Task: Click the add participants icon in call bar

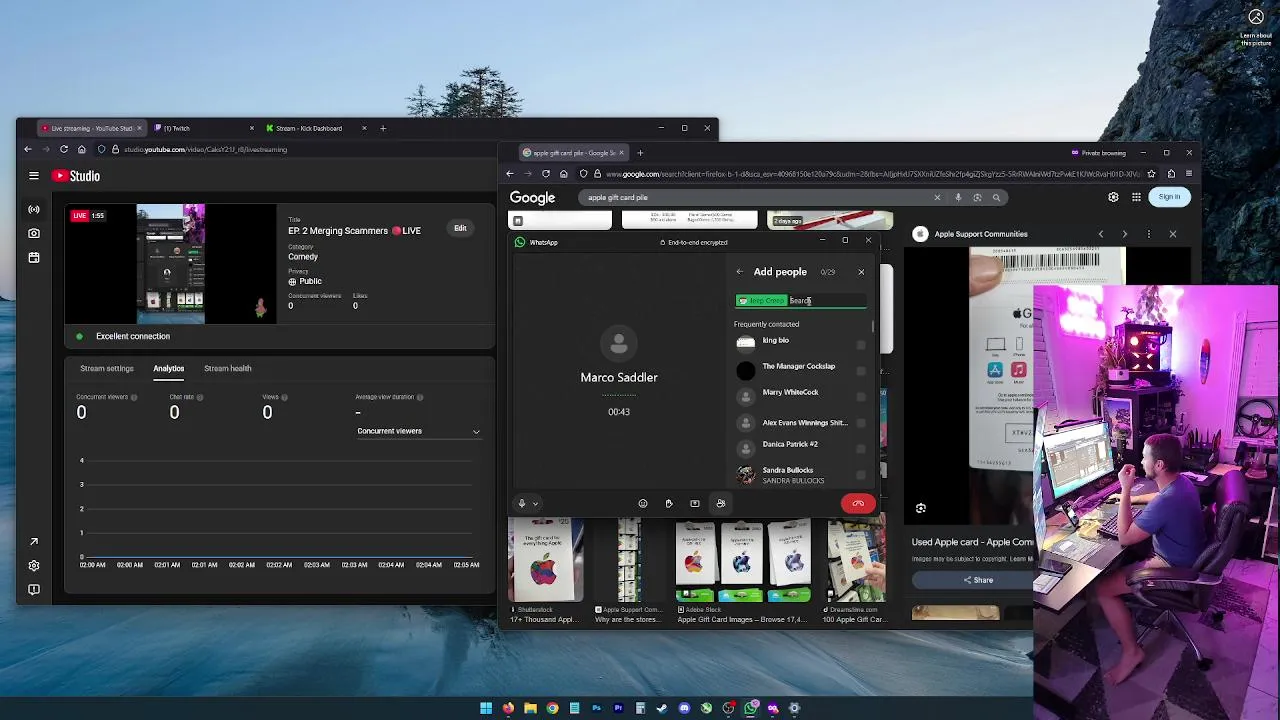Action: (721, 504)
